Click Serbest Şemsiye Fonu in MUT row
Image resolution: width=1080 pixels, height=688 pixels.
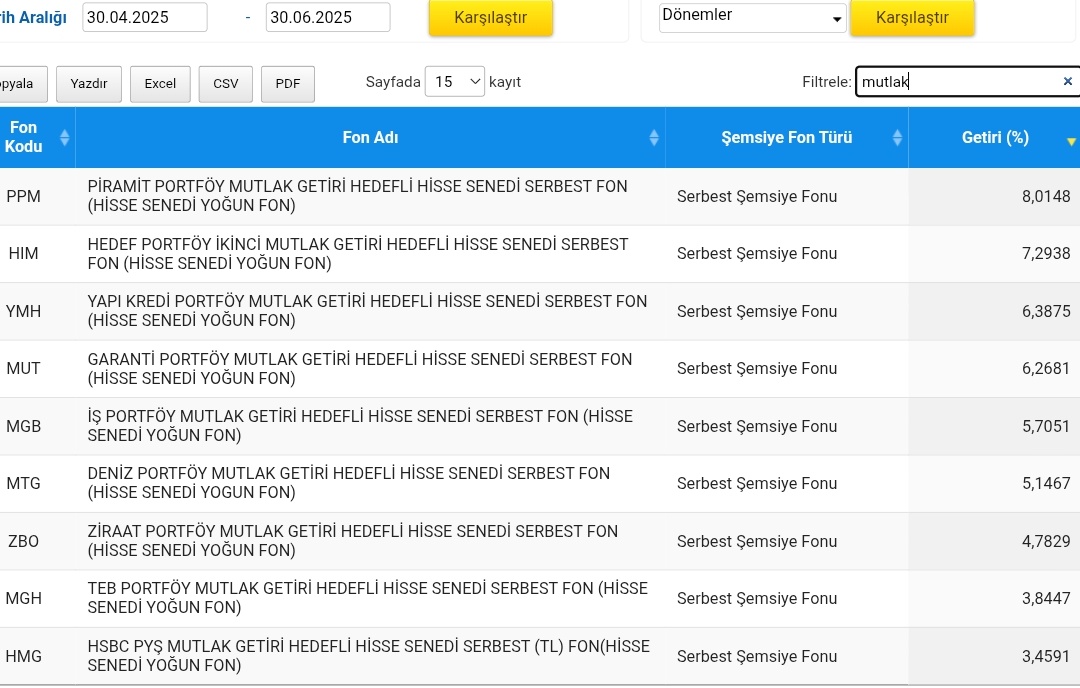[757, 368]
